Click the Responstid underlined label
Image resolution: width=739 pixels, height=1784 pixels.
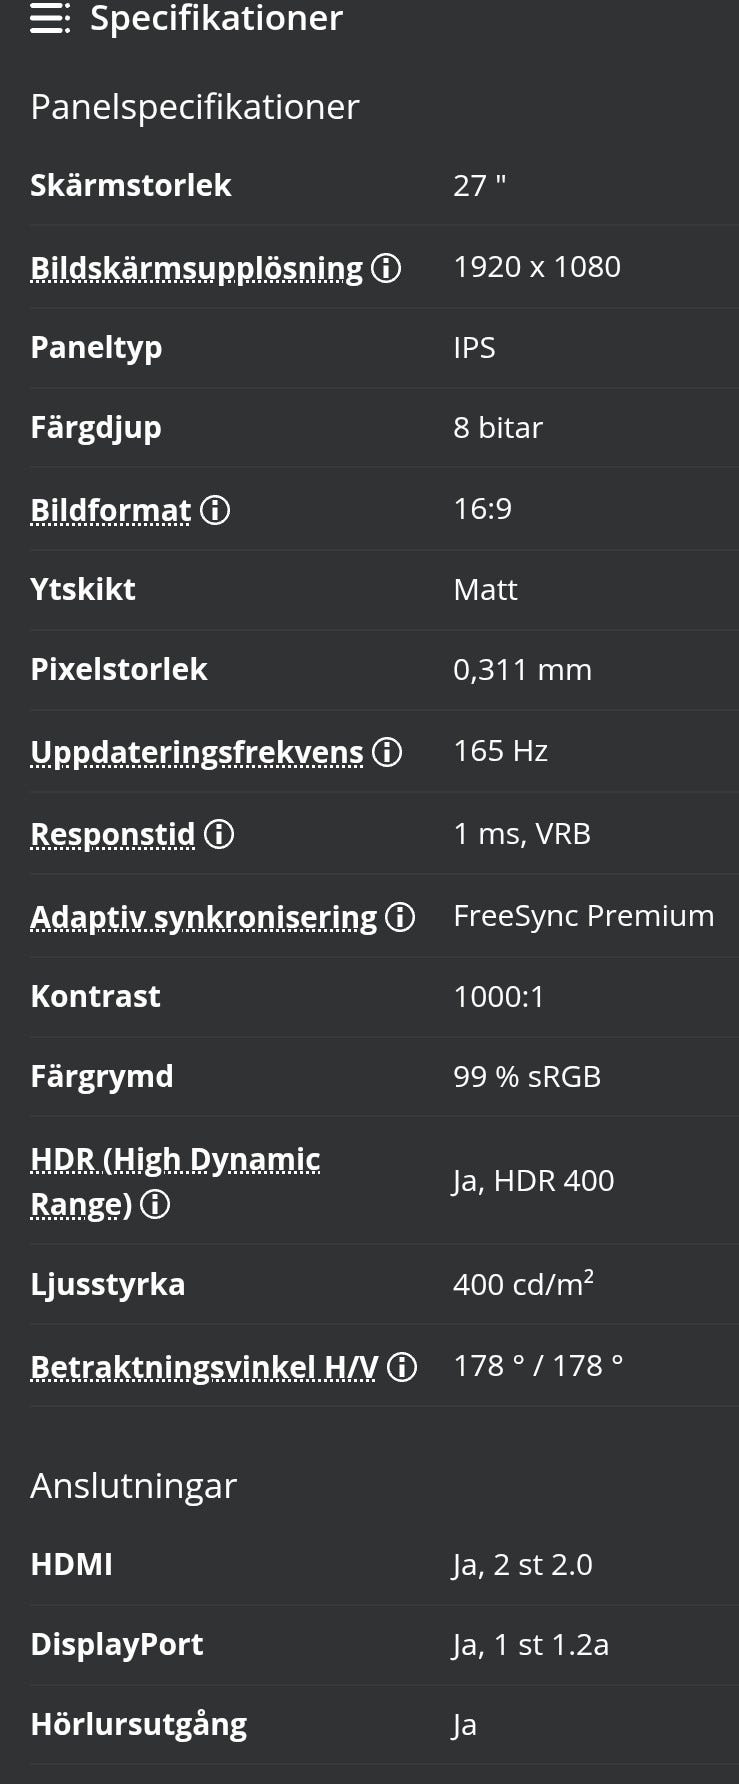point(112,834)
